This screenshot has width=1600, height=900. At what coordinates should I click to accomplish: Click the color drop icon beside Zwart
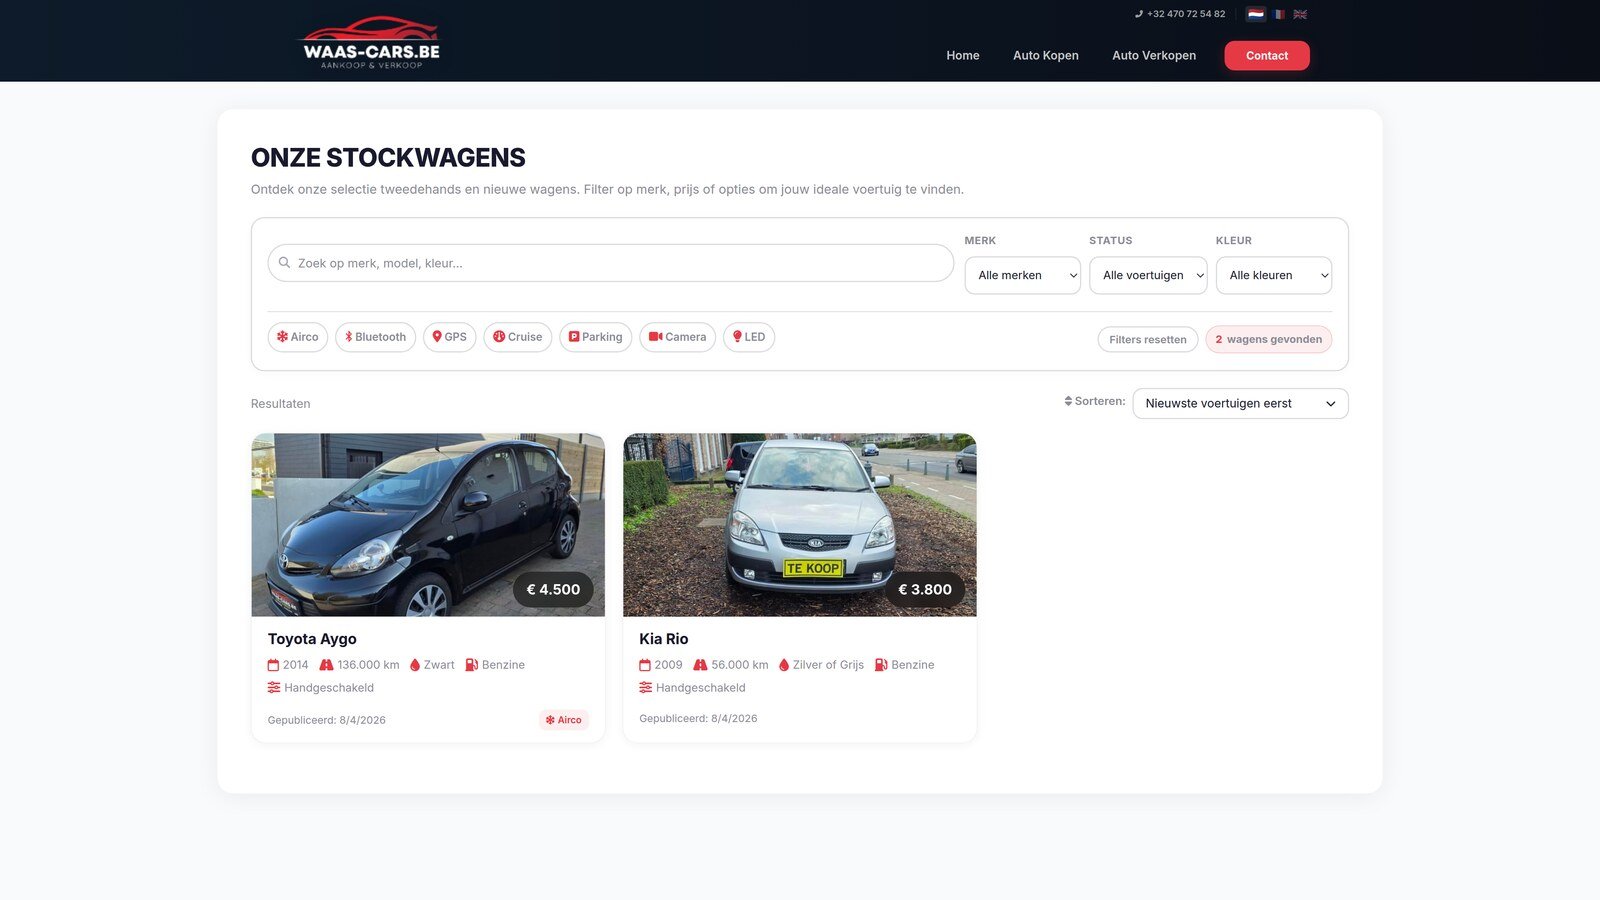pos(415,665)
